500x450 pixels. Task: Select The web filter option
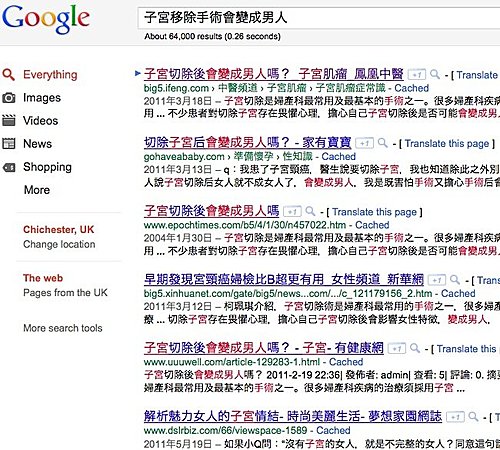tap(43, 278)
